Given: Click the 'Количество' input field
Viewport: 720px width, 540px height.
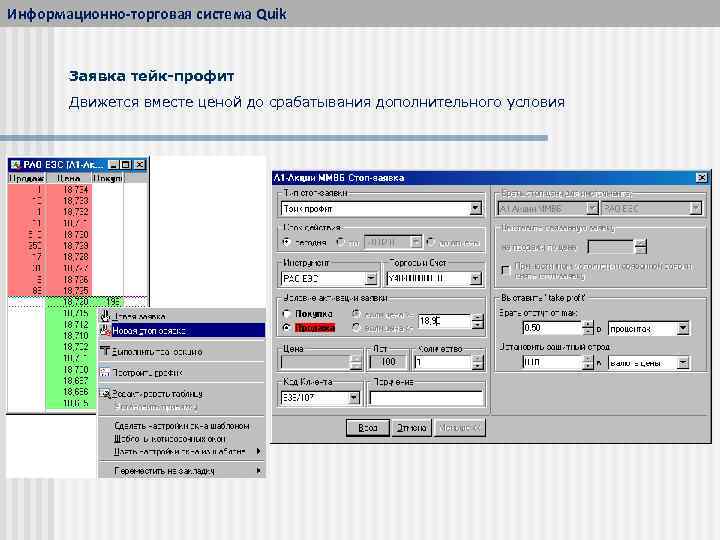Looking at the screenshot, I should [443, 362].
